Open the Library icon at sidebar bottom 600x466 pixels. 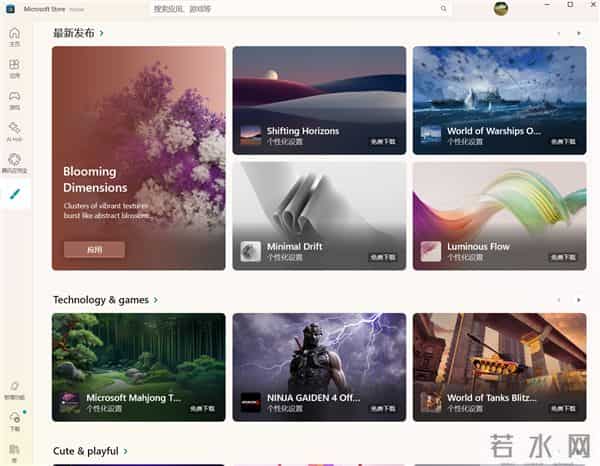pyautogui.click(x=15, y=453)
